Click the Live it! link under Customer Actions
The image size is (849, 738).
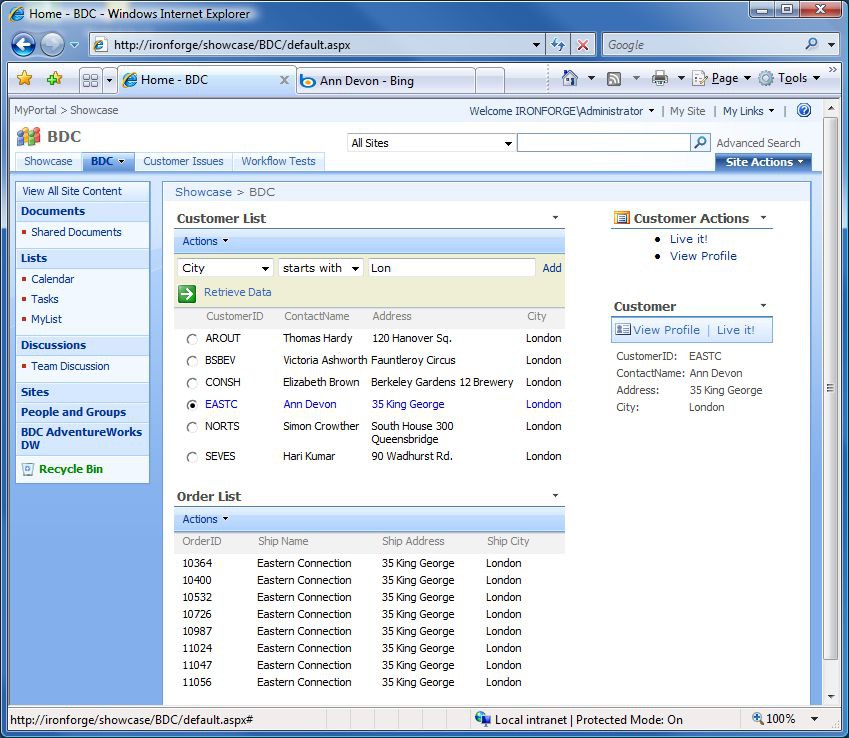[x=688, y=239]
